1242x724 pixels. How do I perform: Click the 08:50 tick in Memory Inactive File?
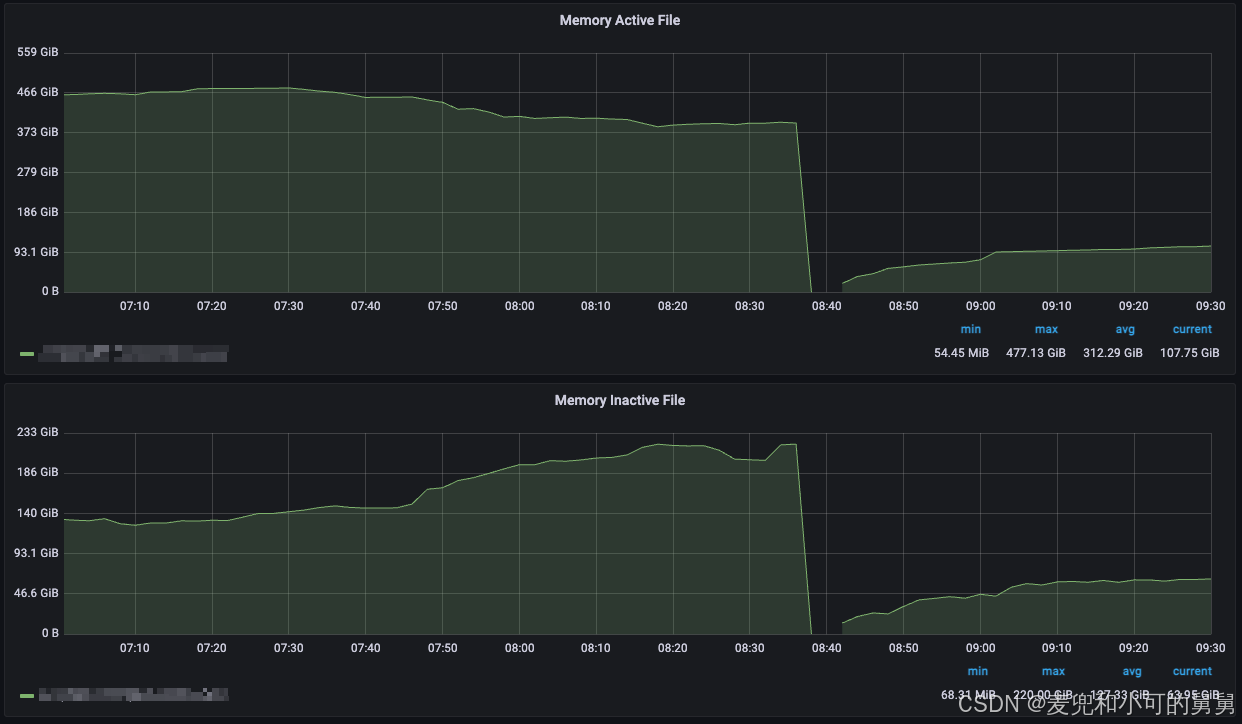[x=903, y=648]
